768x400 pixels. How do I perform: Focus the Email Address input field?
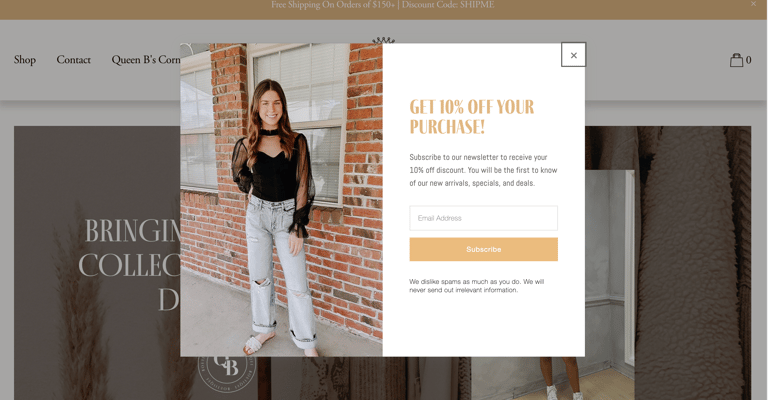pyautogui.click(x=483, y=218)
